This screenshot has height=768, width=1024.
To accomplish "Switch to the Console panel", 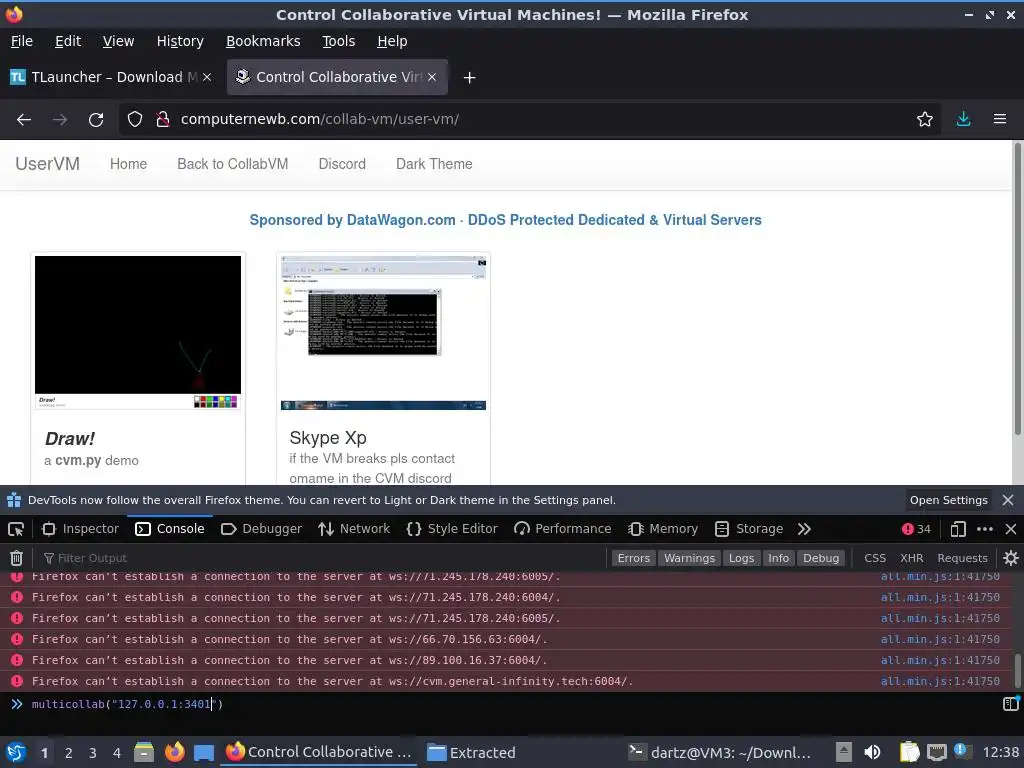I will point(170,529).
